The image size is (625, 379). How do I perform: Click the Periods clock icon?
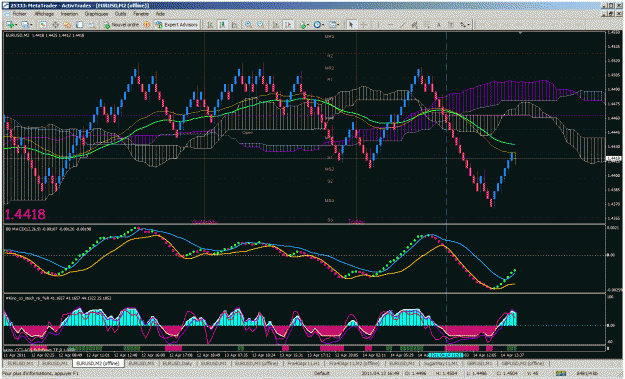(317, 25)
